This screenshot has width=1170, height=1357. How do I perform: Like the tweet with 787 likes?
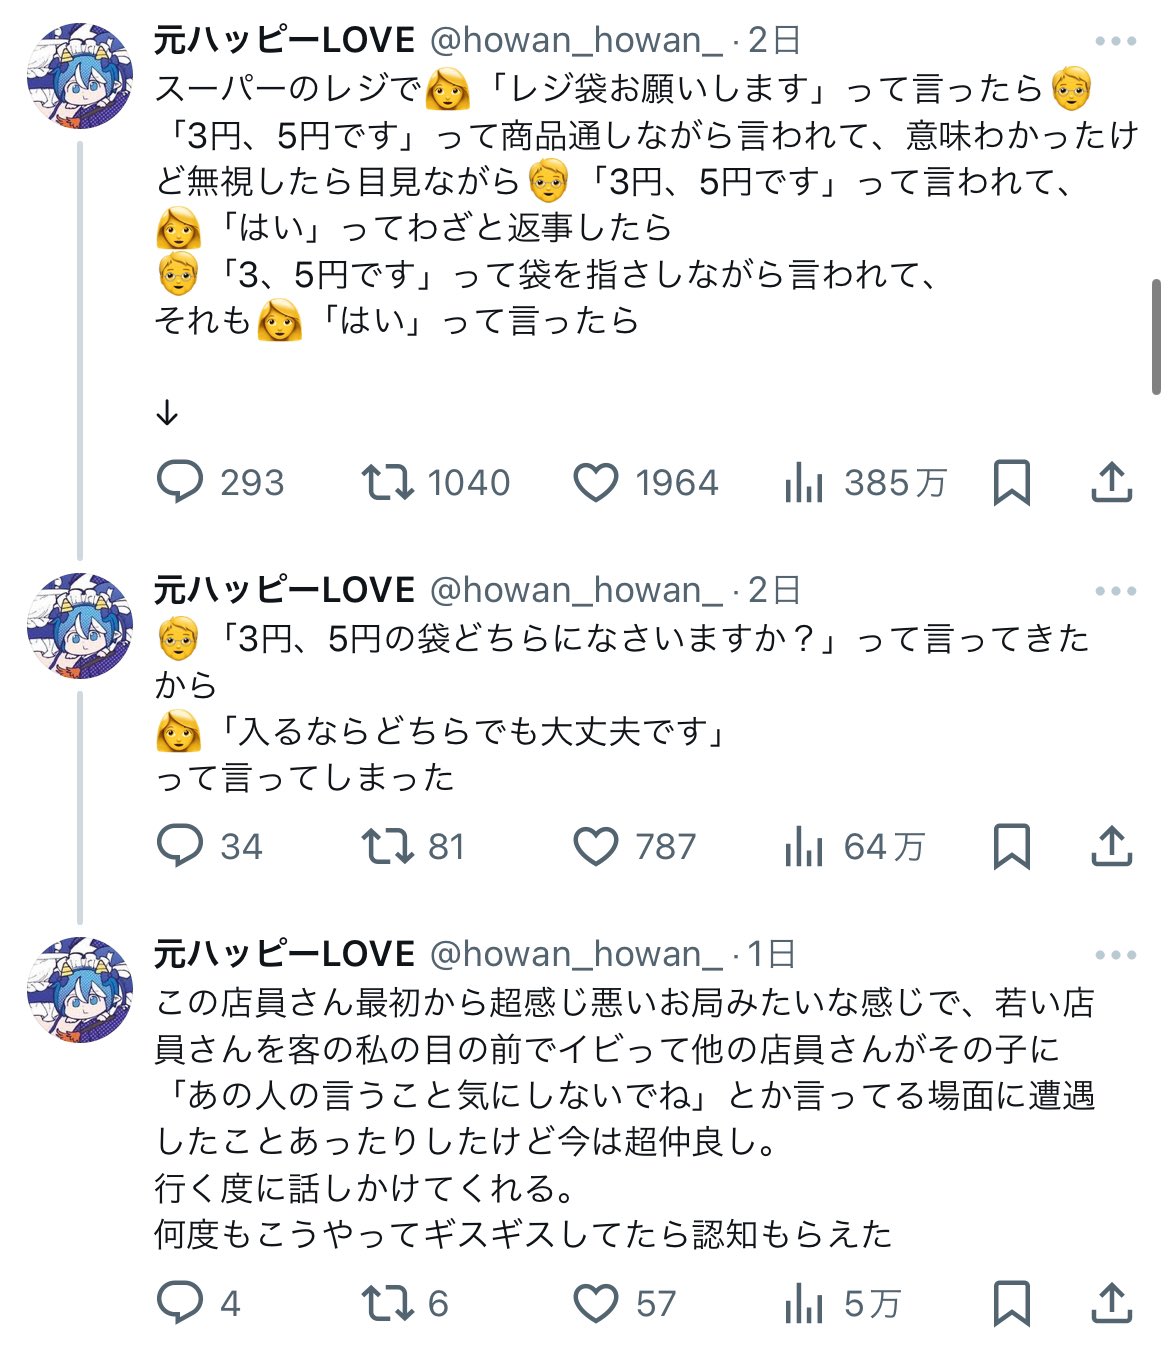coord(596,847)
